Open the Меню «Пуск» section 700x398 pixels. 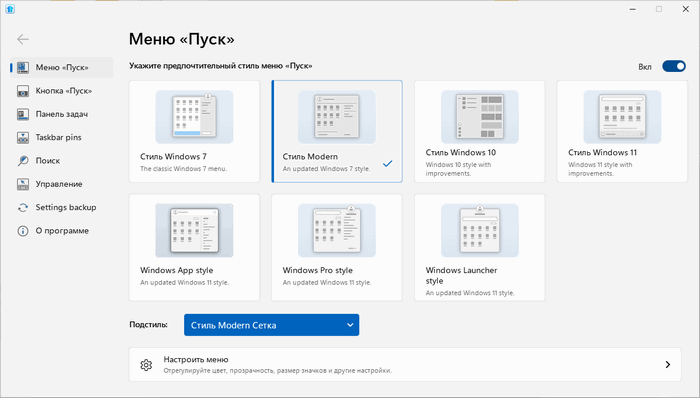[62, 67]
